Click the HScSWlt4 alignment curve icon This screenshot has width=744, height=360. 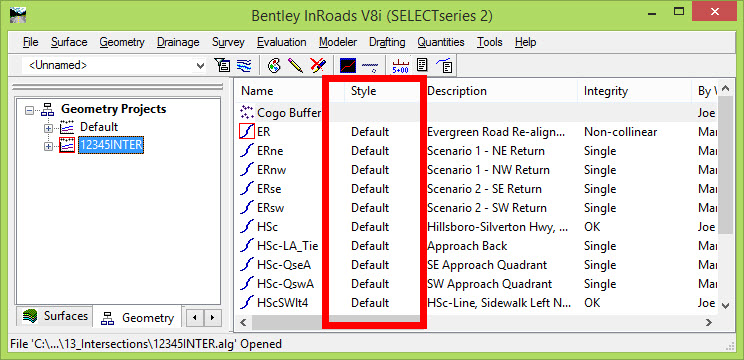tap(247, 303)
